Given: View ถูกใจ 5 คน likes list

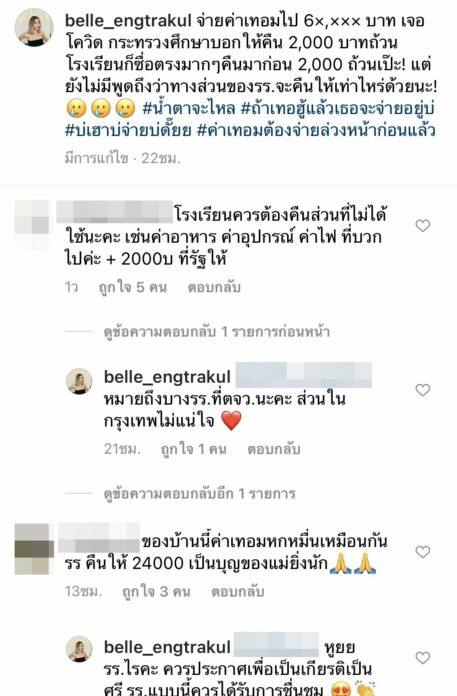Looking at the screenshot, I should click(133, 287).
